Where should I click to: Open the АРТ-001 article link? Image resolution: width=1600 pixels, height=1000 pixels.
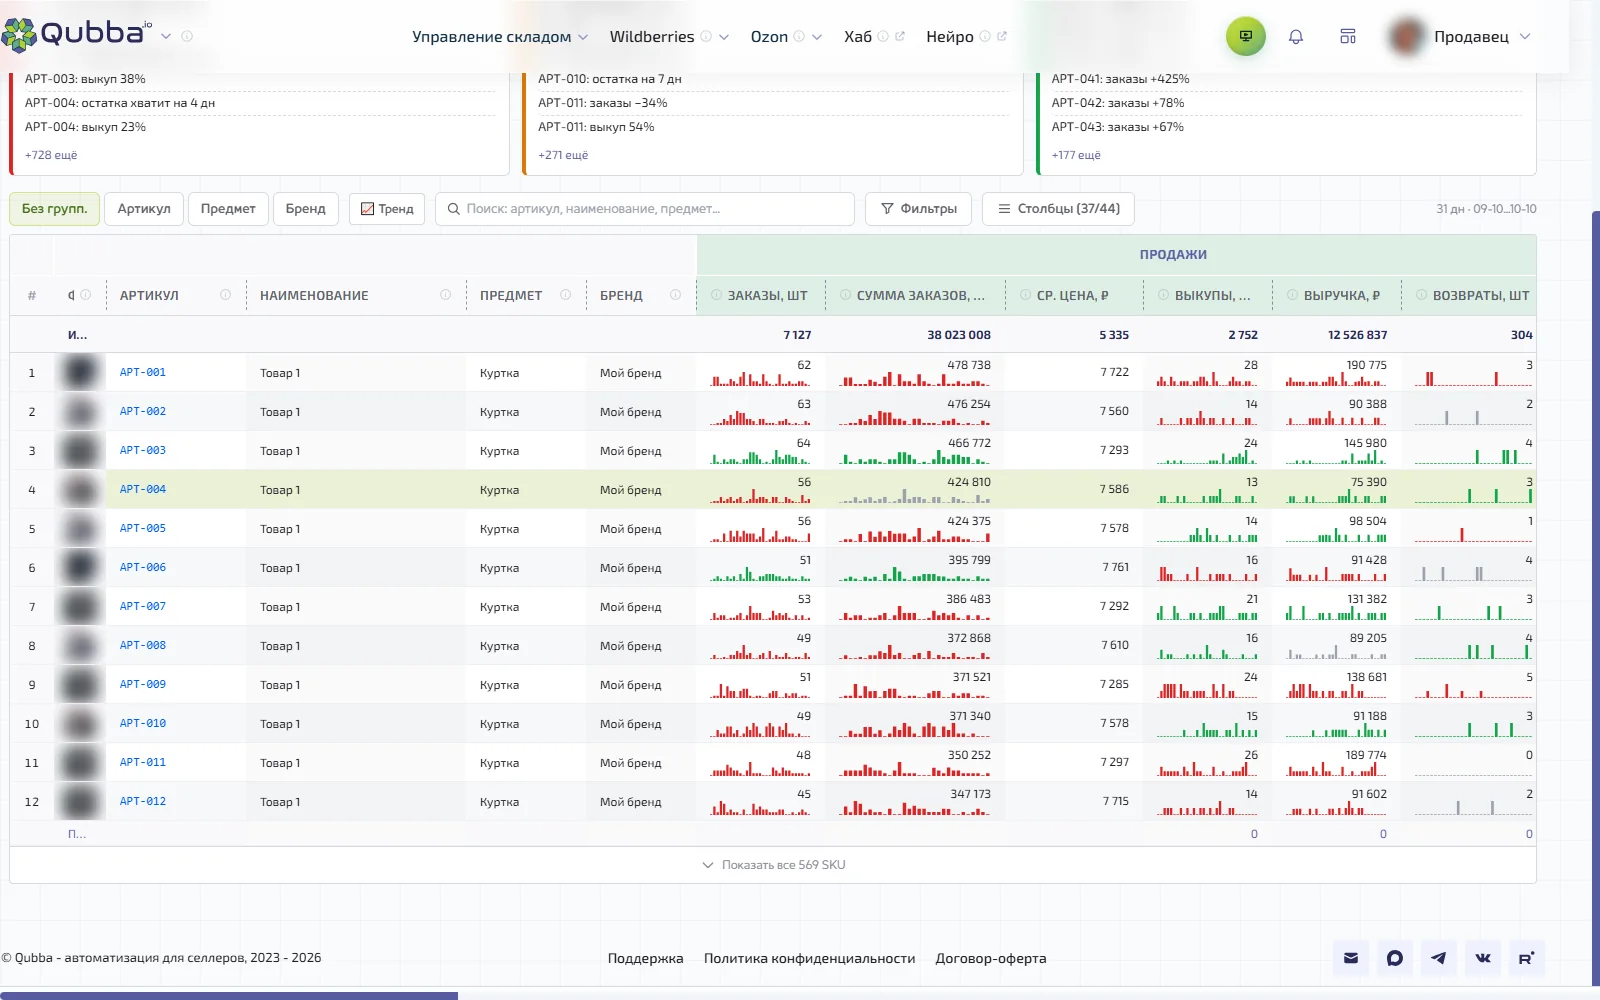143,372
